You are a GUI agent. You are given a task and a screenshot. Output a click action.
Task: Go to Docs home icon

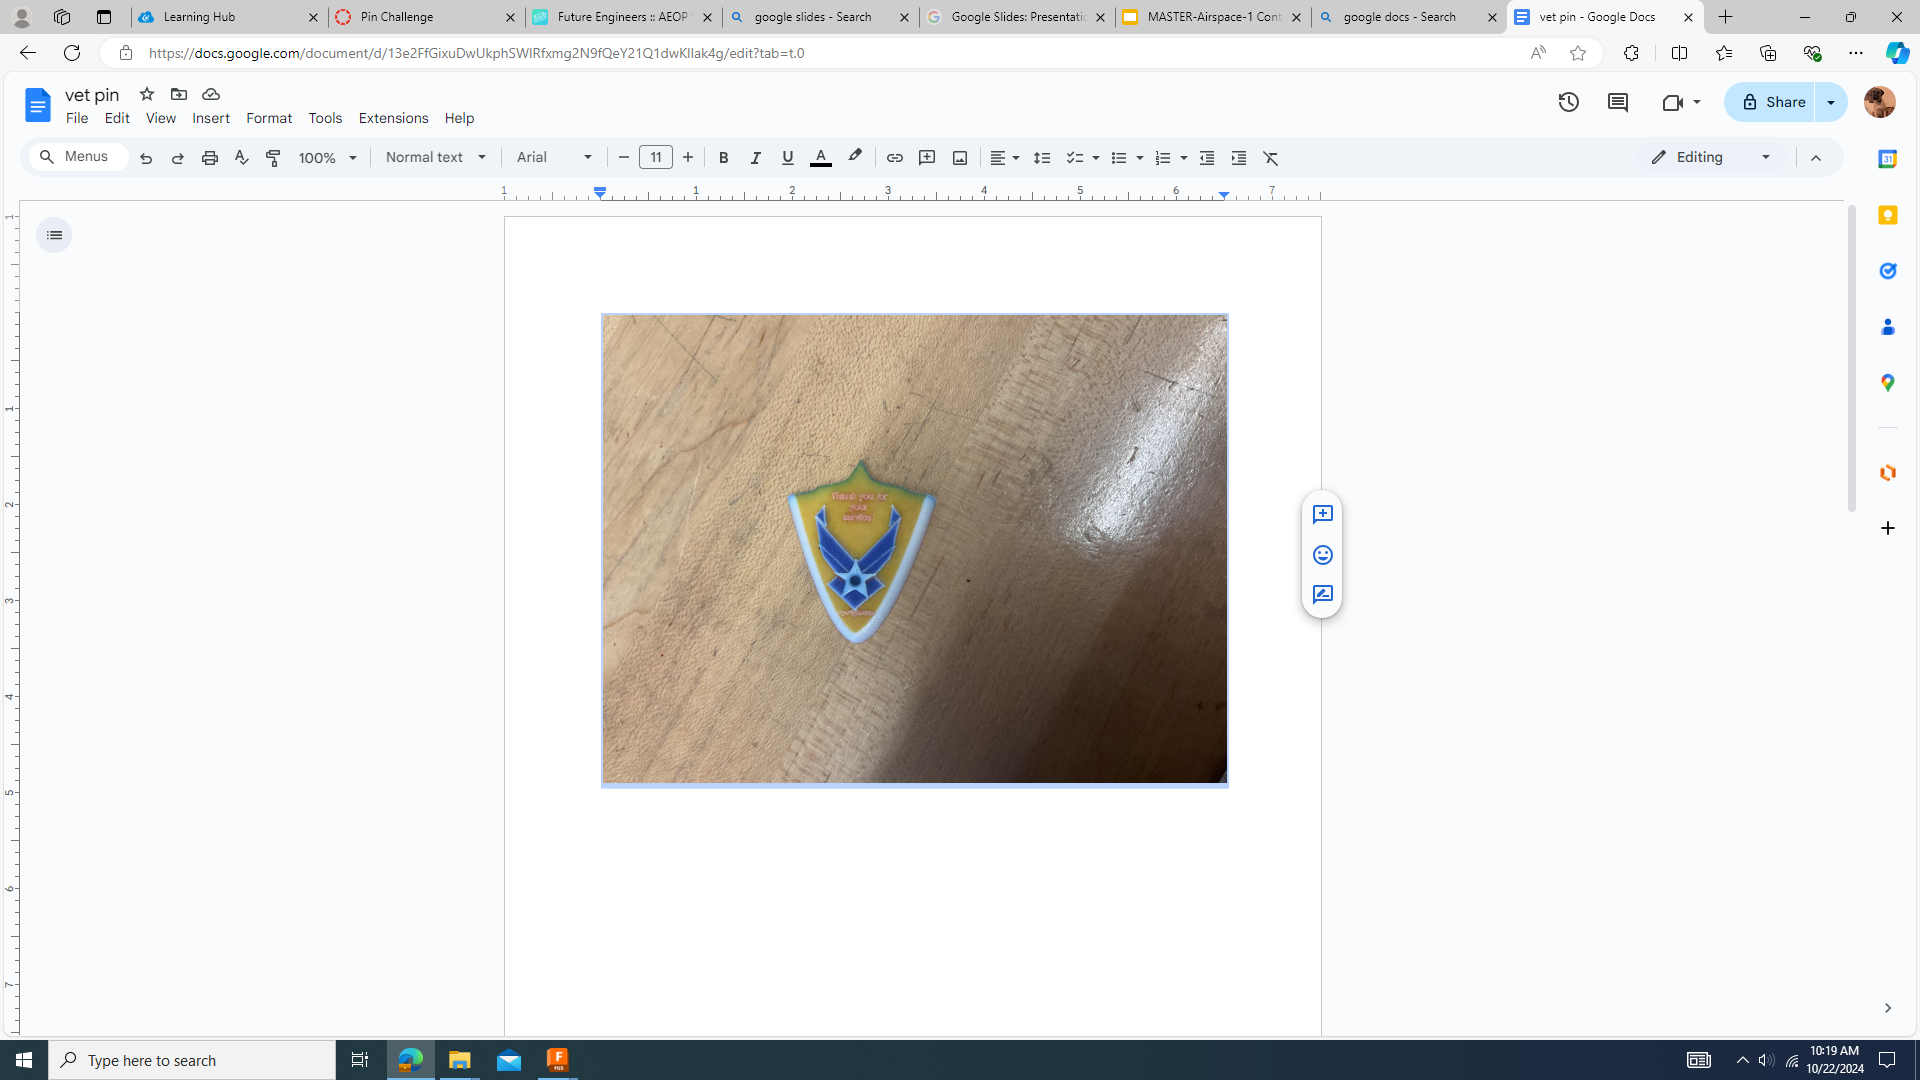point(37,105)
